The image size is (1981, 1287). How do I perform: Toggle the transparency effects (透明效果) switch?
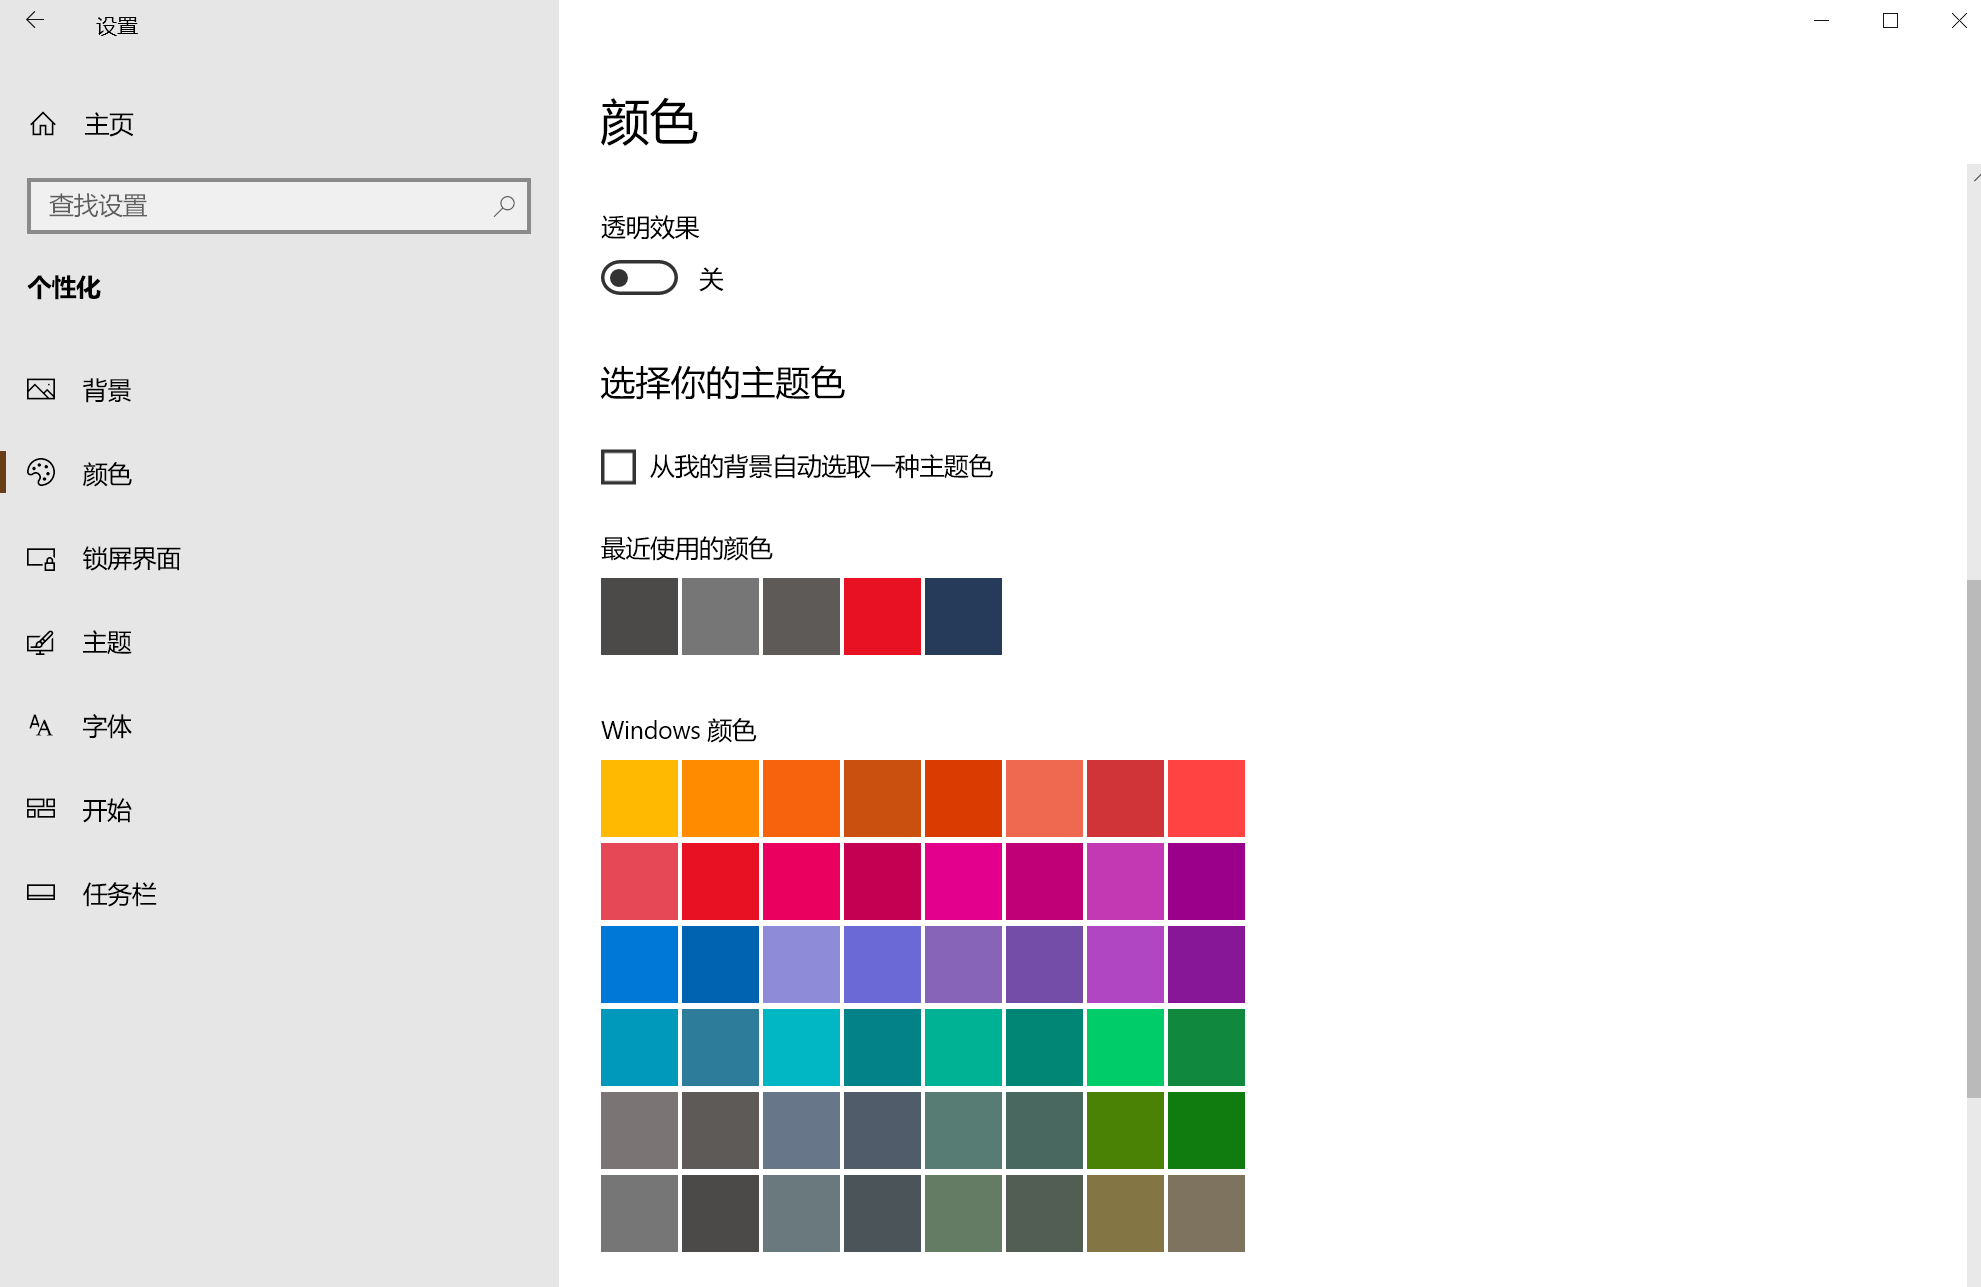pyautogui.click(x=639, y=278)
